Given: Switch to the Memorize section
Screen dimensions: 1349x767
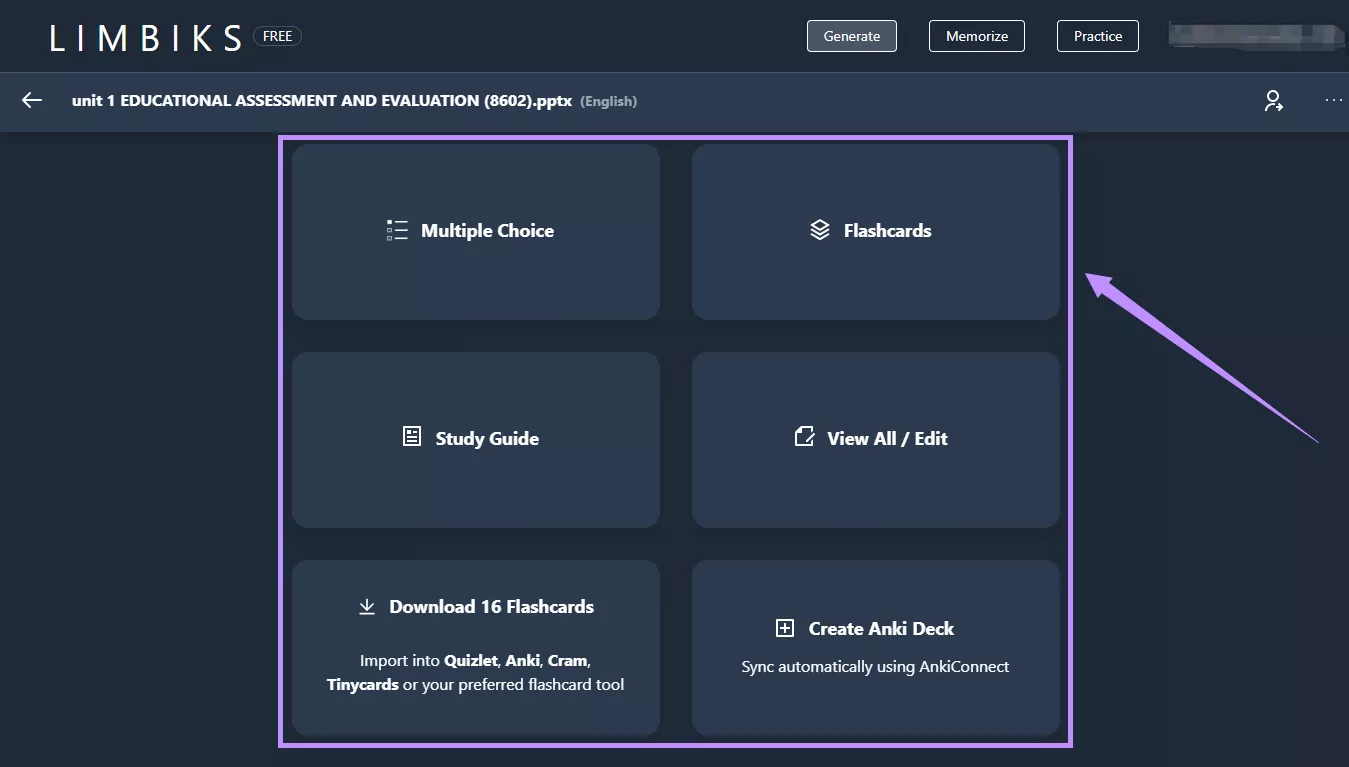Looking at the screenshot, I should (976, 35).
